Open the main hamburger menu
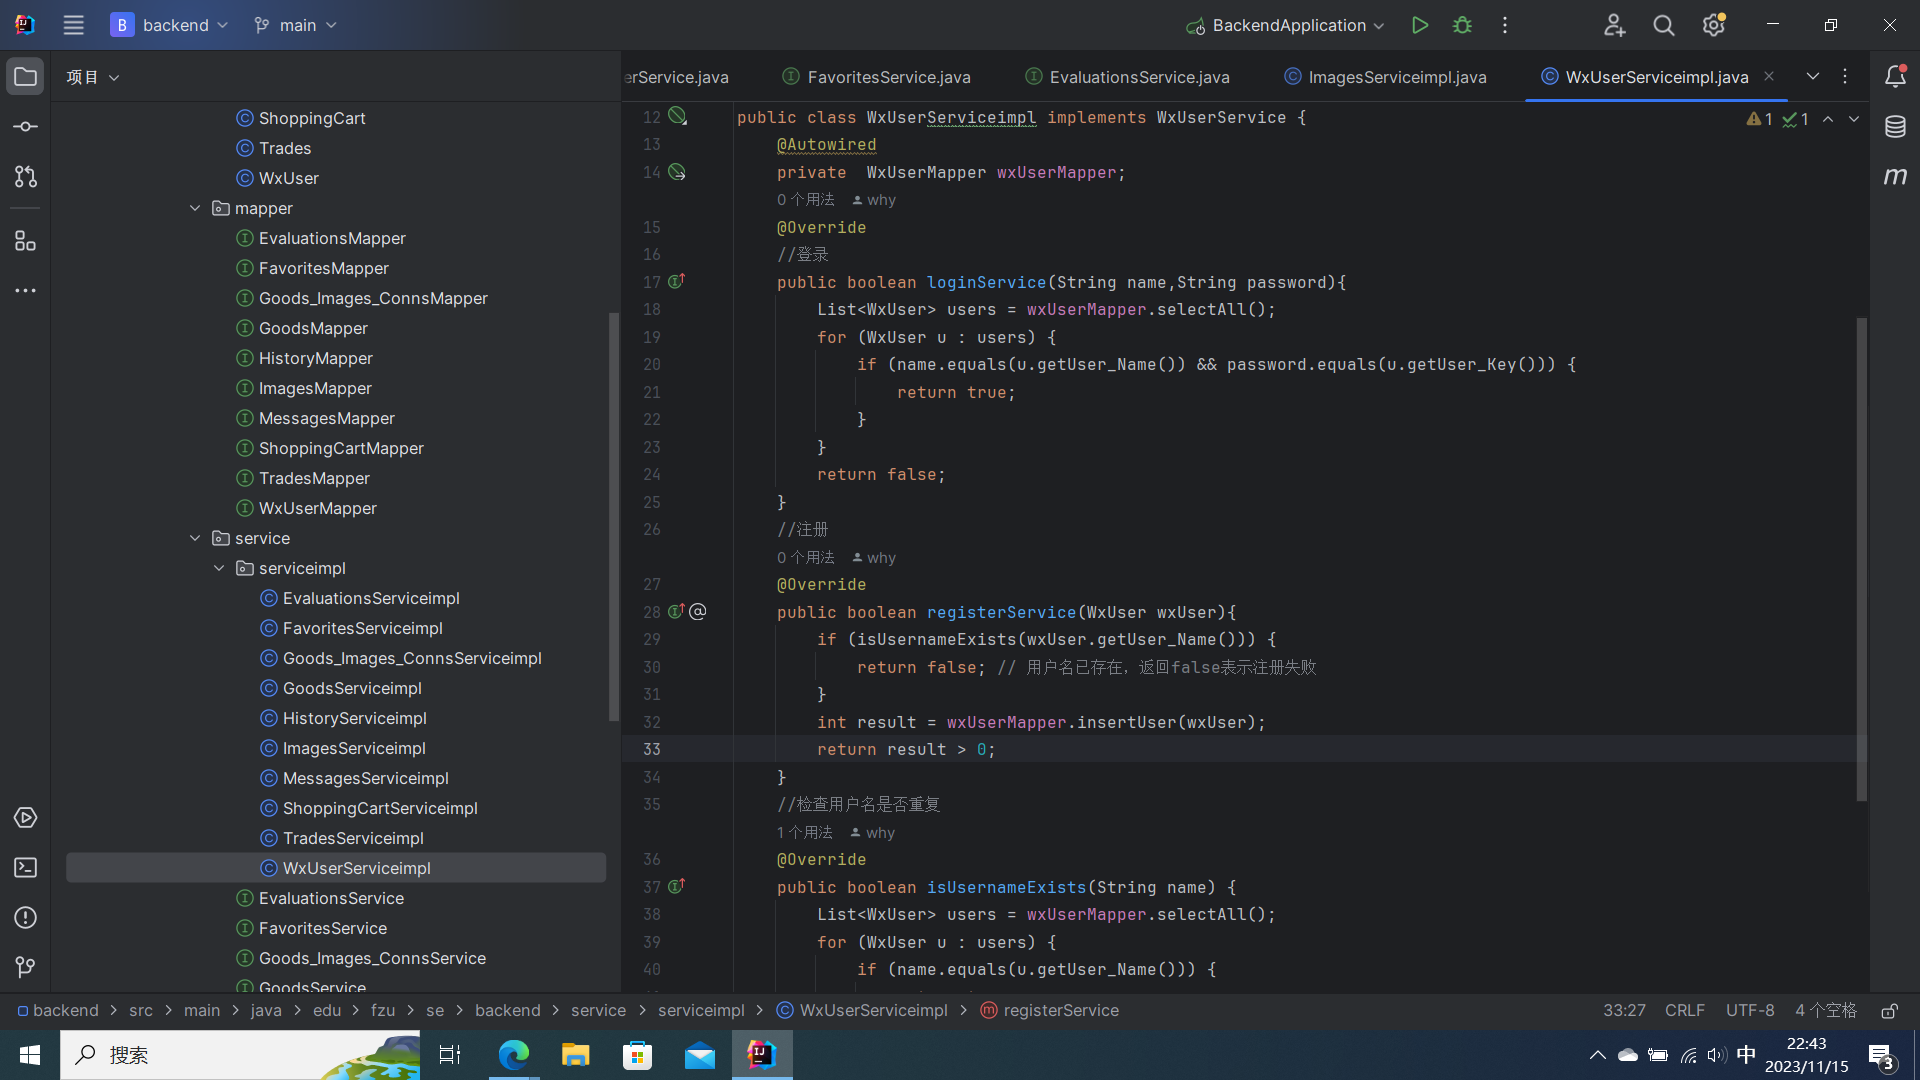This screenshot has width=1920, height=1080. (73, 25)
